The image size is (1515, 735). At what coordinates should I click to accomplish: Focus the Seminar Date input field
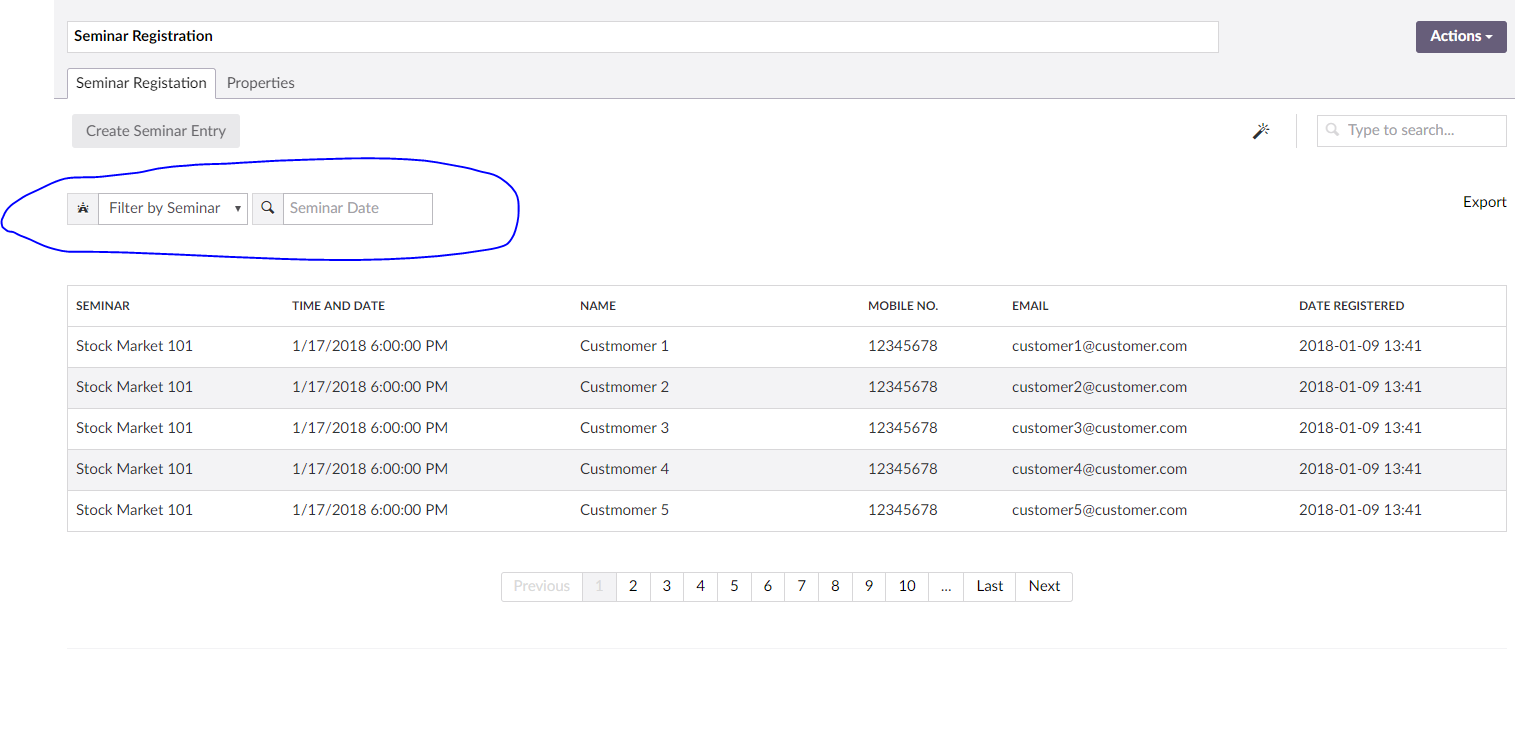357,208
